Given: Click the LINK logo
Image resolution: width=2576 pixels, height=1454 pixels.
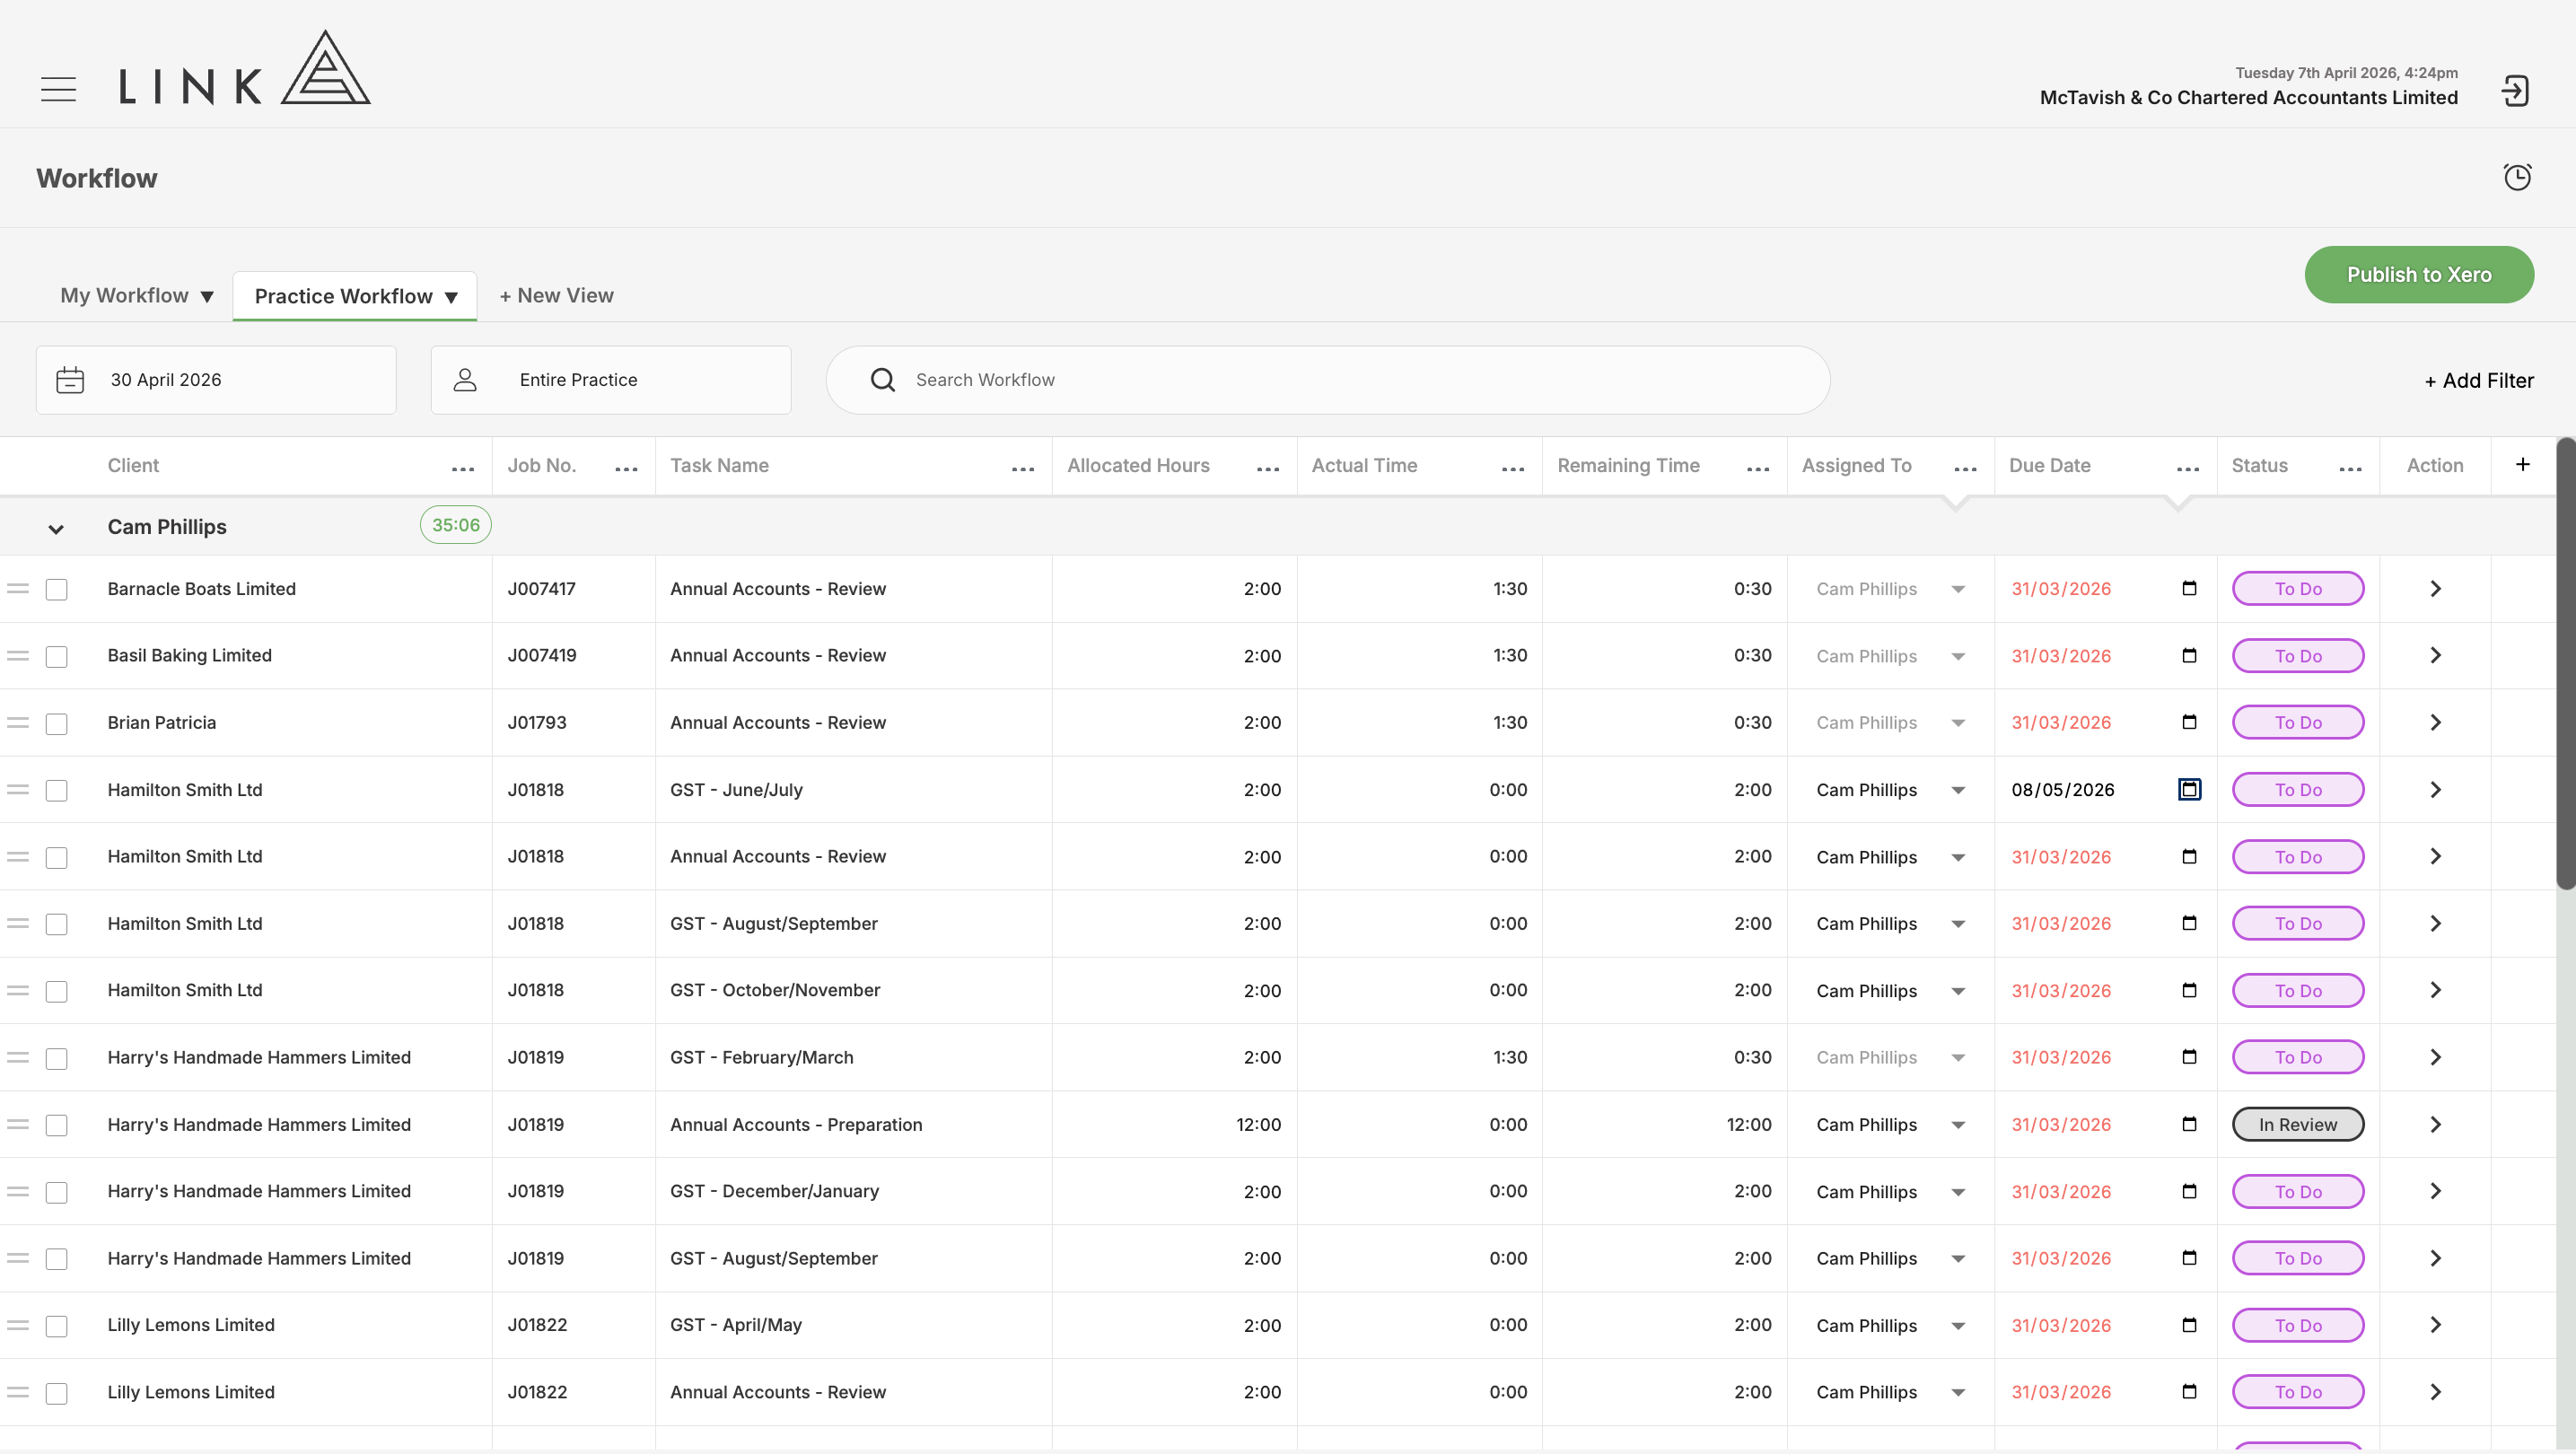Looking at the screenshot, I should coord(245,67).
